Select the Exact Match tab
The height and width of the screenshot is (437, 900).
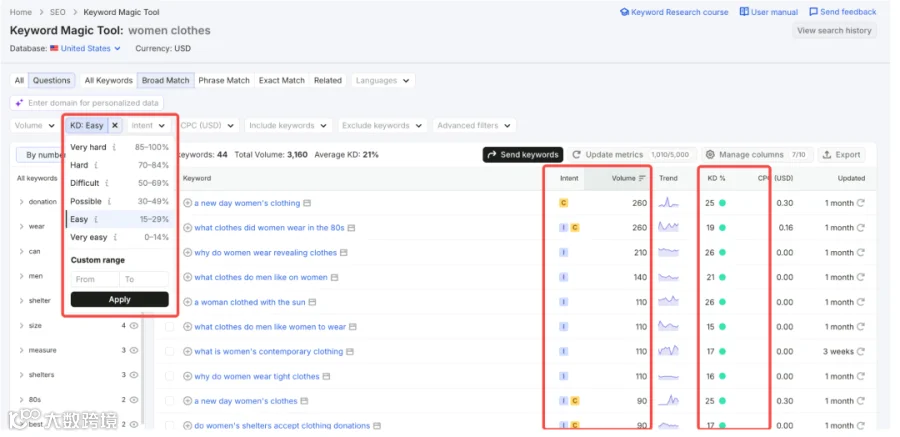(x=282, y=80)
